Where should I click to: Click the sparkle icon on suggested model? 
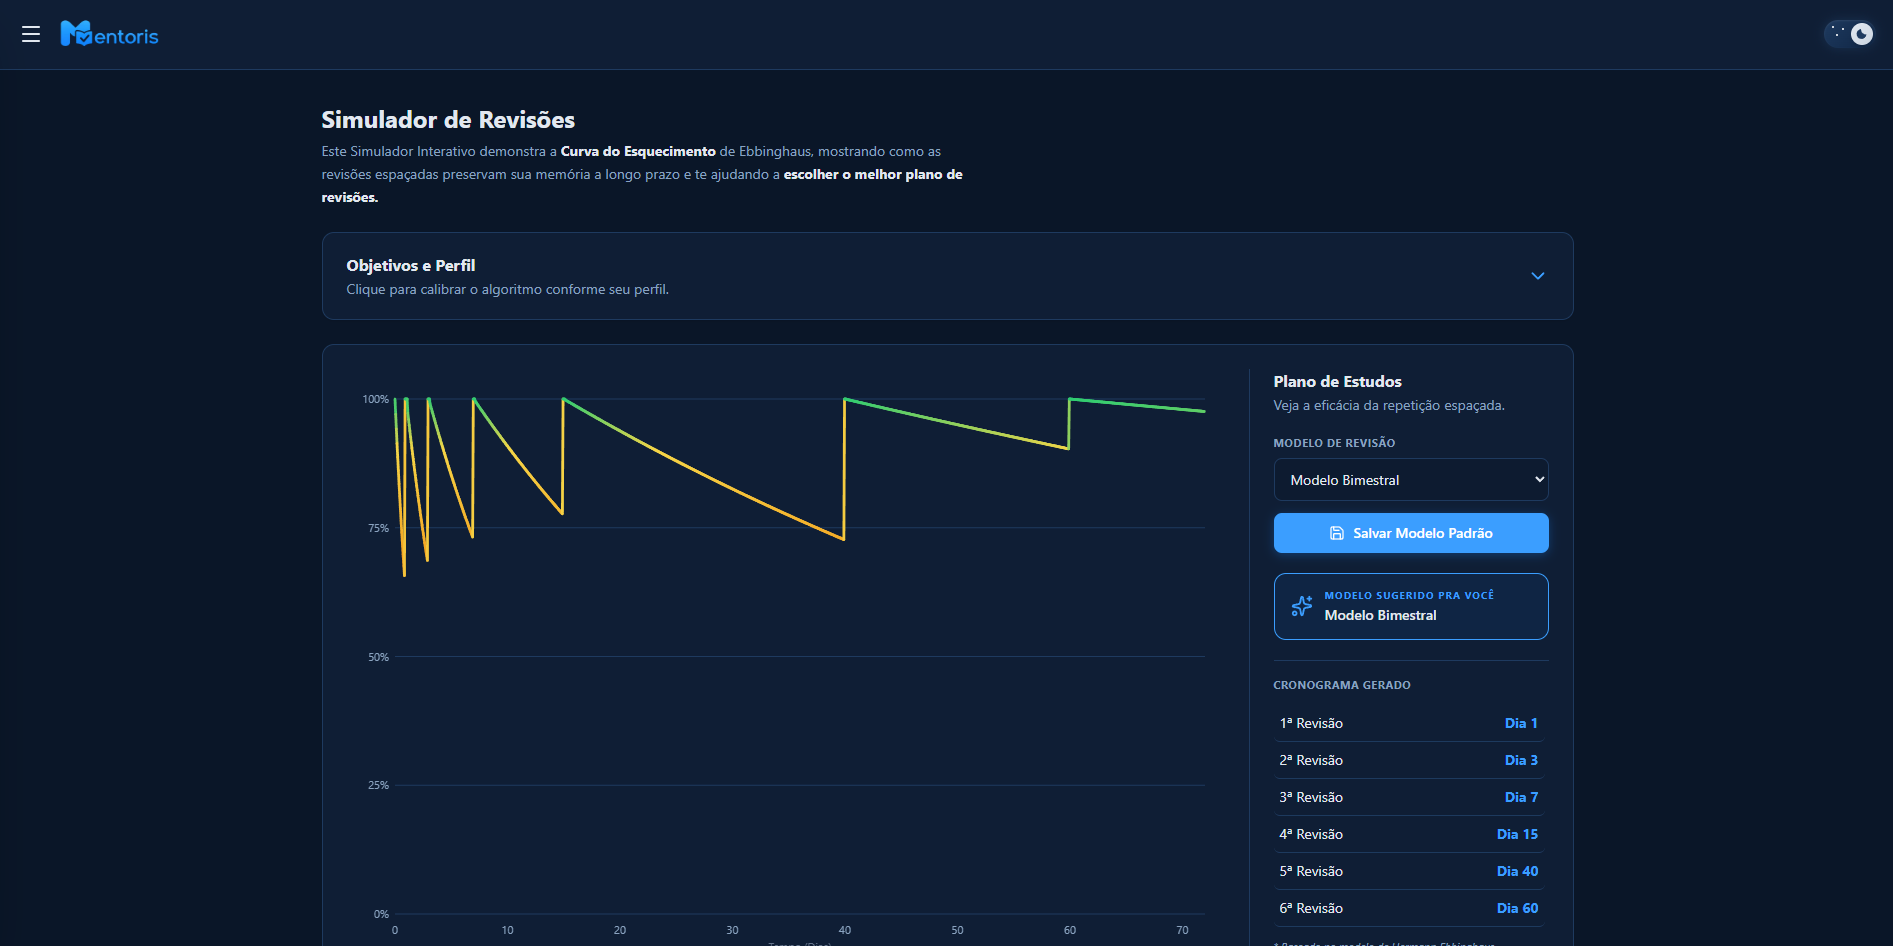1301,606
